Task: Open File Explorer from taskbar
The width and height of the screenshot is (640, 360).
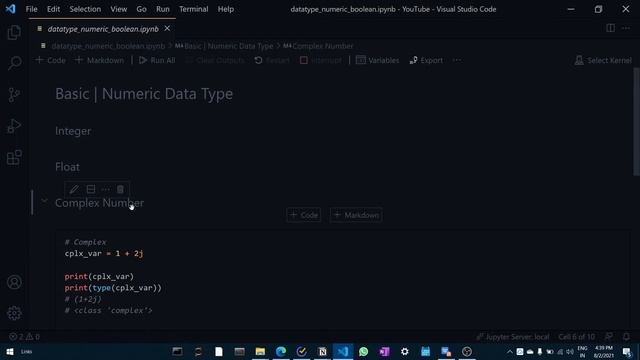Action: point(260,351)
